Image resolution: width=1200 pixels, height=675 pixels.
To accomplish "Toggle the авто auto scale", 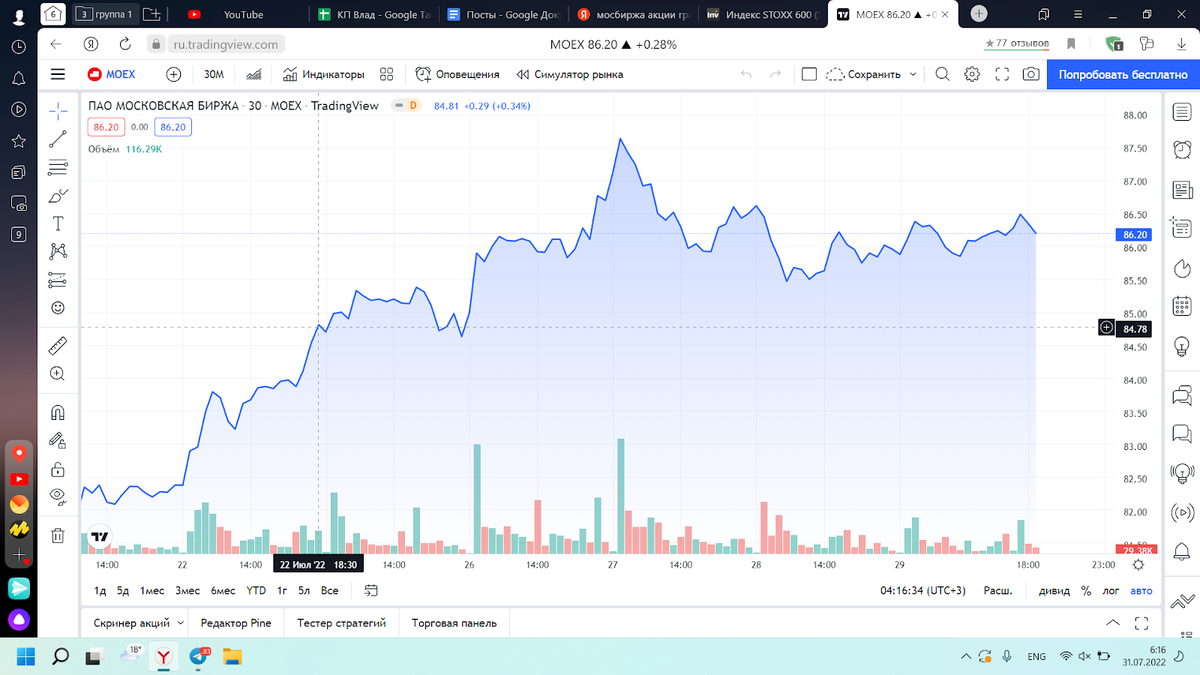I will tap(1141, 591).
